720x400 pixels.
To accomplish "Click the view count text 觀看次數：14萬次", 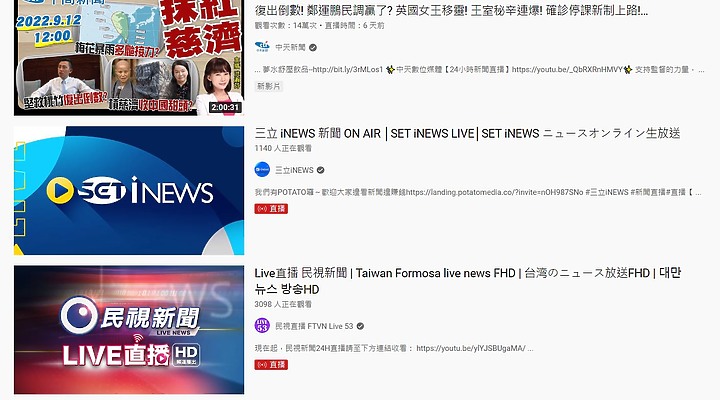I will (x=286, y=26).
